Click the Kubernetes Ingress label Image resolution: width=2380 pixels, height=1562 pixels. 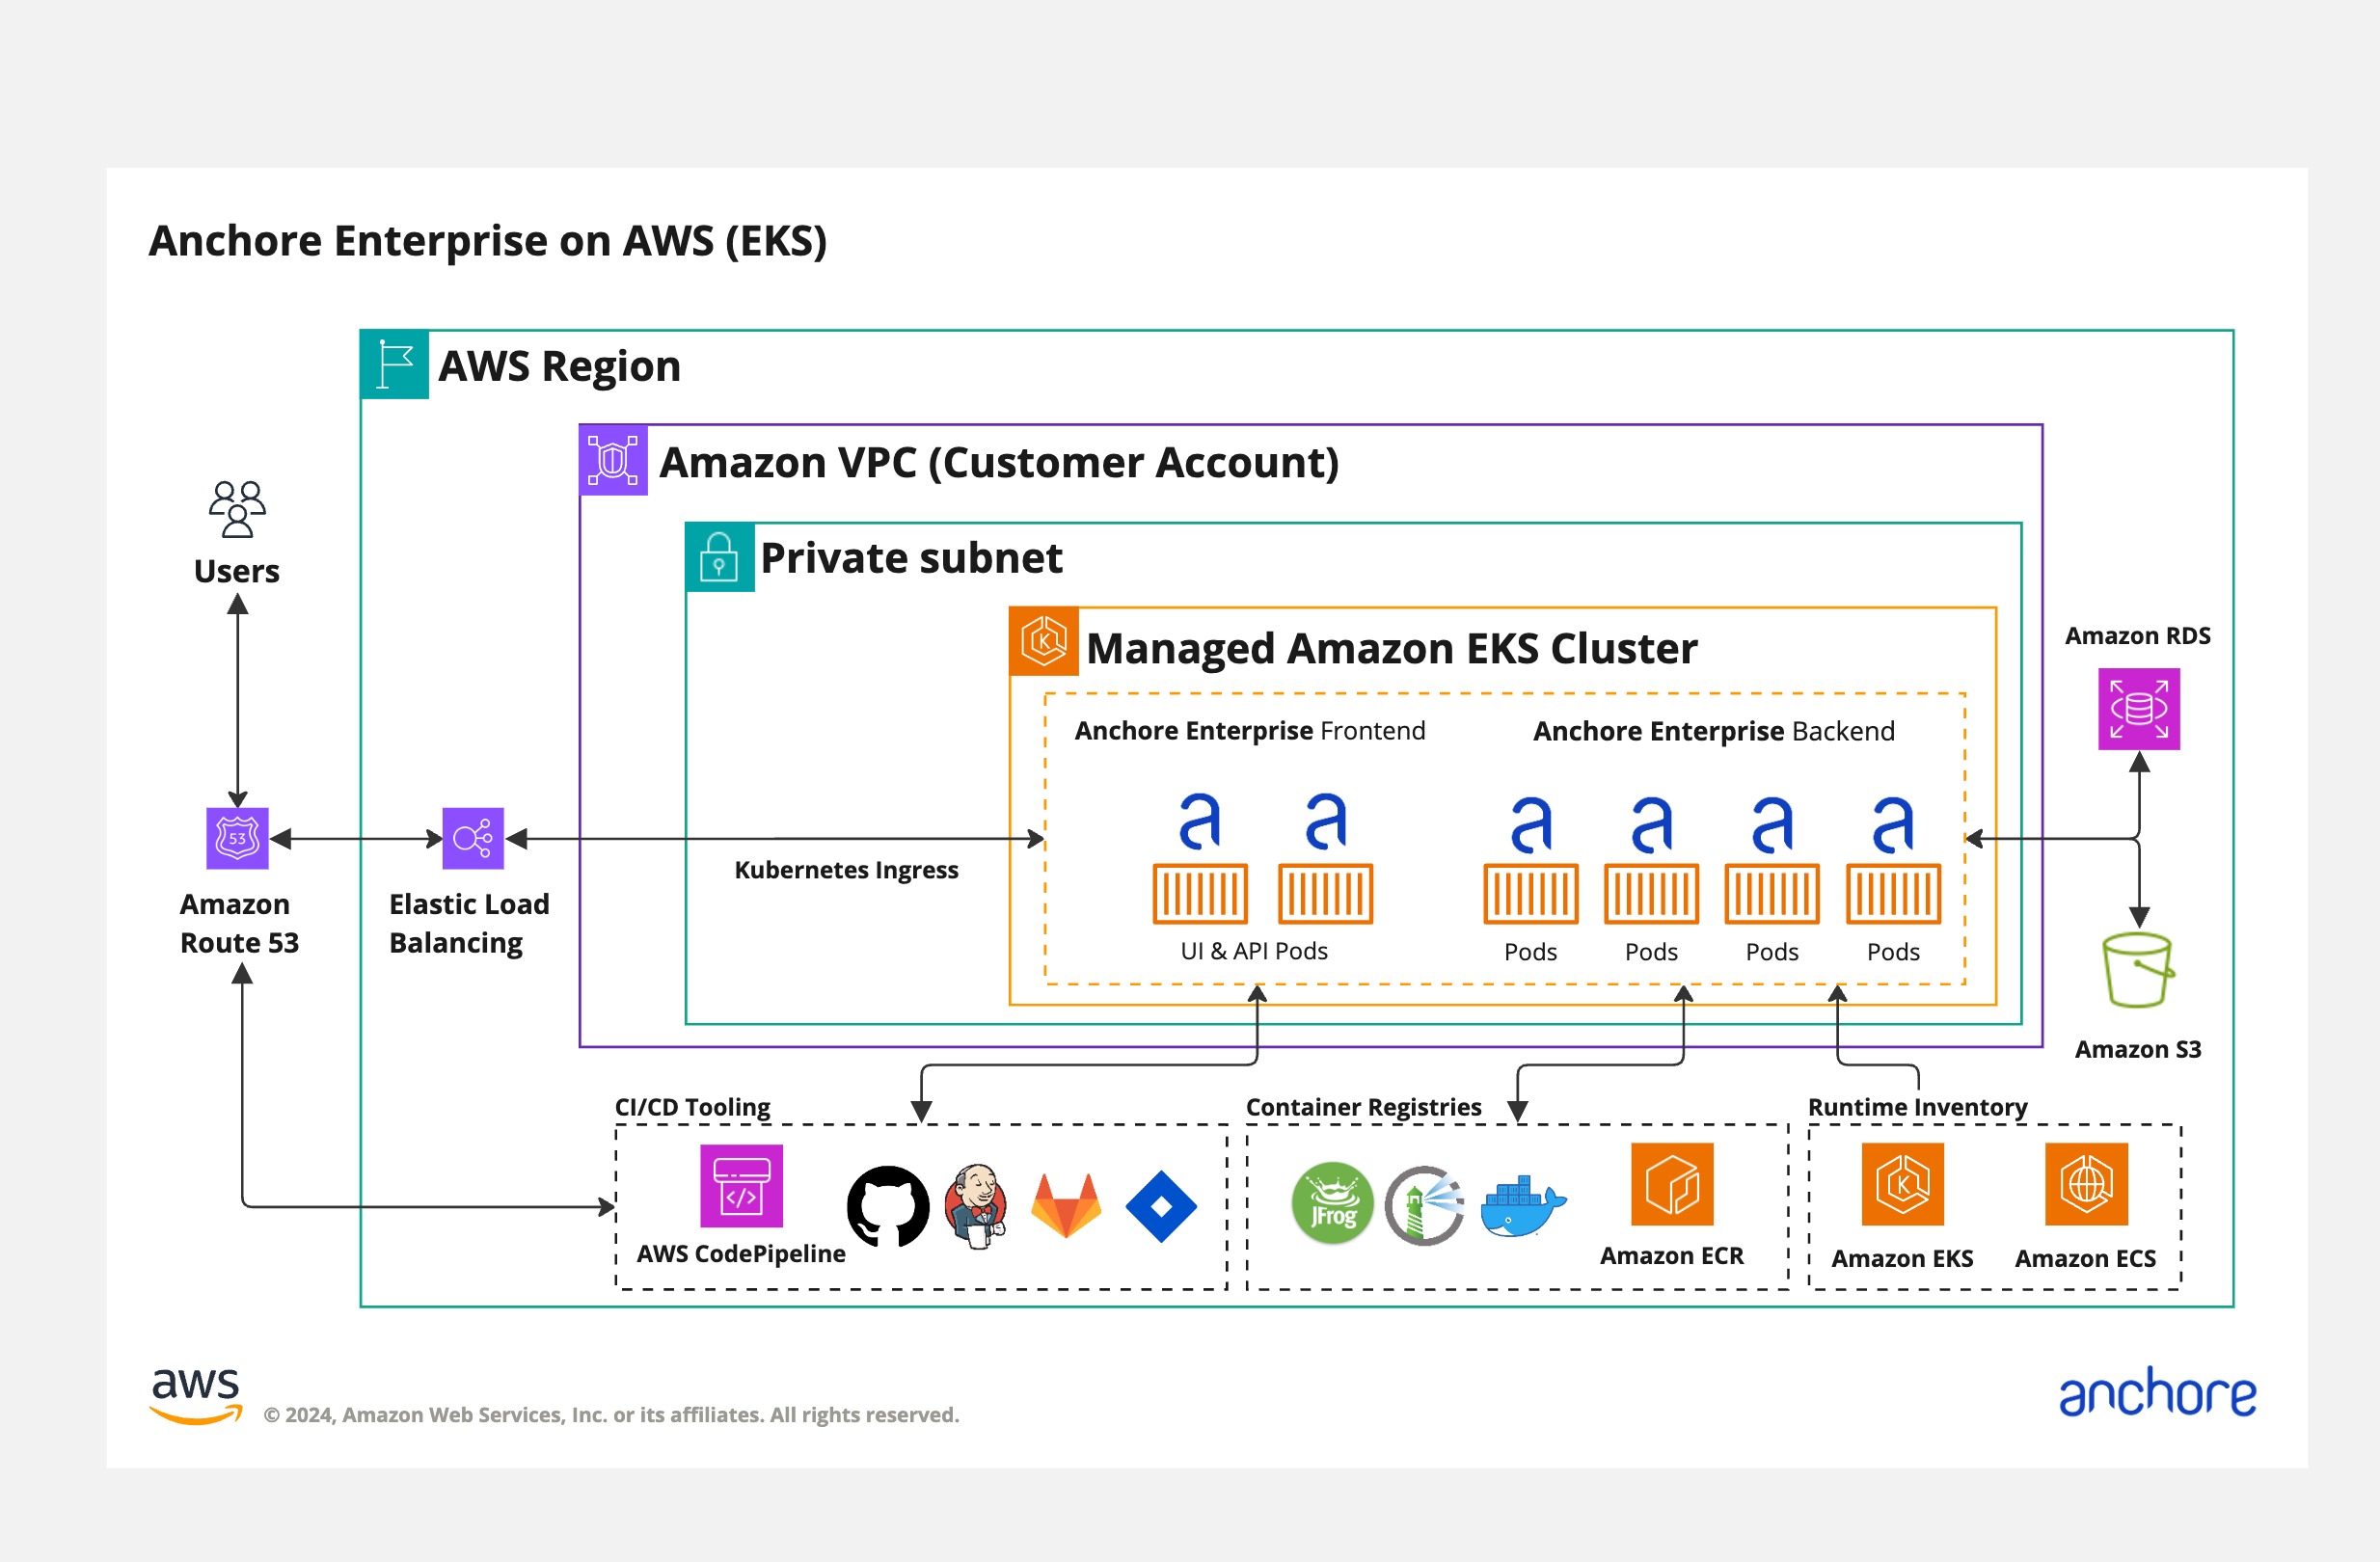tap(846, 870)
